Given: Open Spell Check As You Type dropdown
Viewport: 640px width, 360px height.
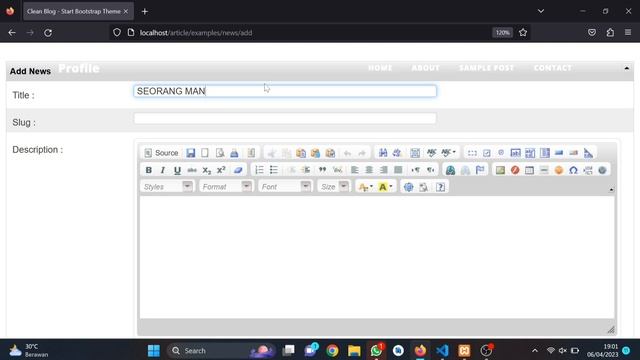Looking at the screenshot, I should 449,153.
